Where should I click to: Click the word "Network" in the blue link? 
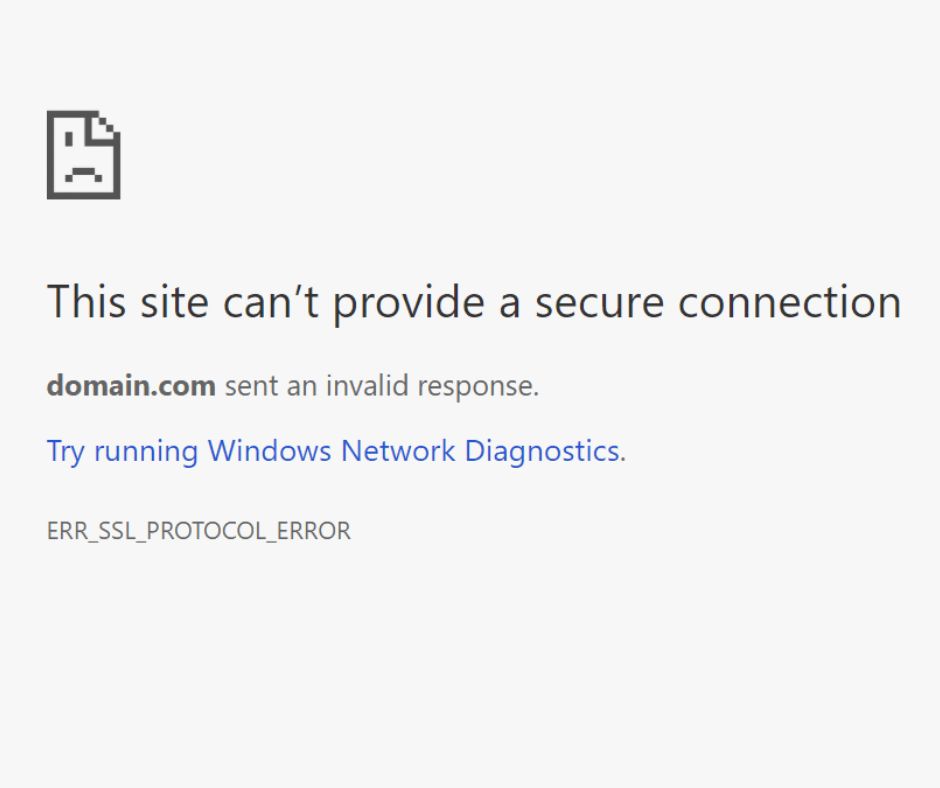coord(397,451)
